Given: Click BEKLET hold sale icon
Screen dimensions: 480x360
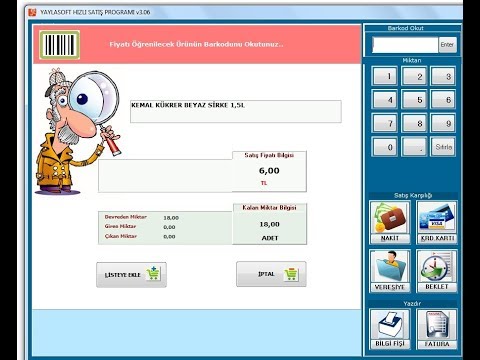Looking at the screenshot, I should [437, 271].
